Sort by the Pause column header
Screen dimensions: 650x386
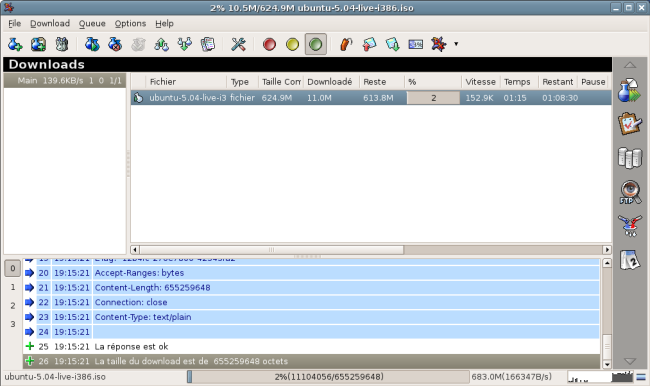594,82
